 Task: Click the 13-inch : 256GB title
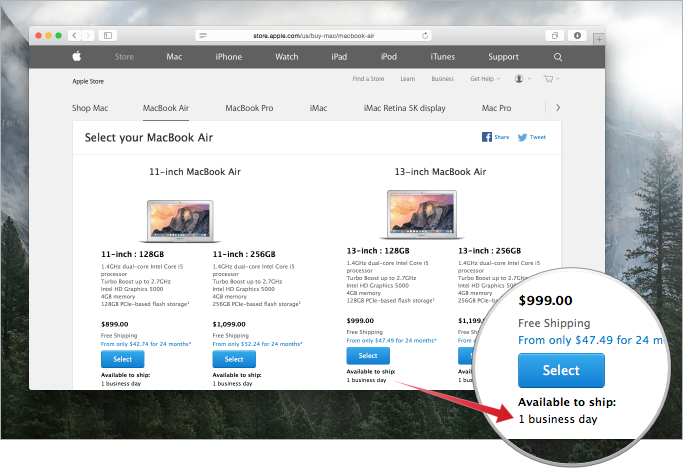[490, 251]
